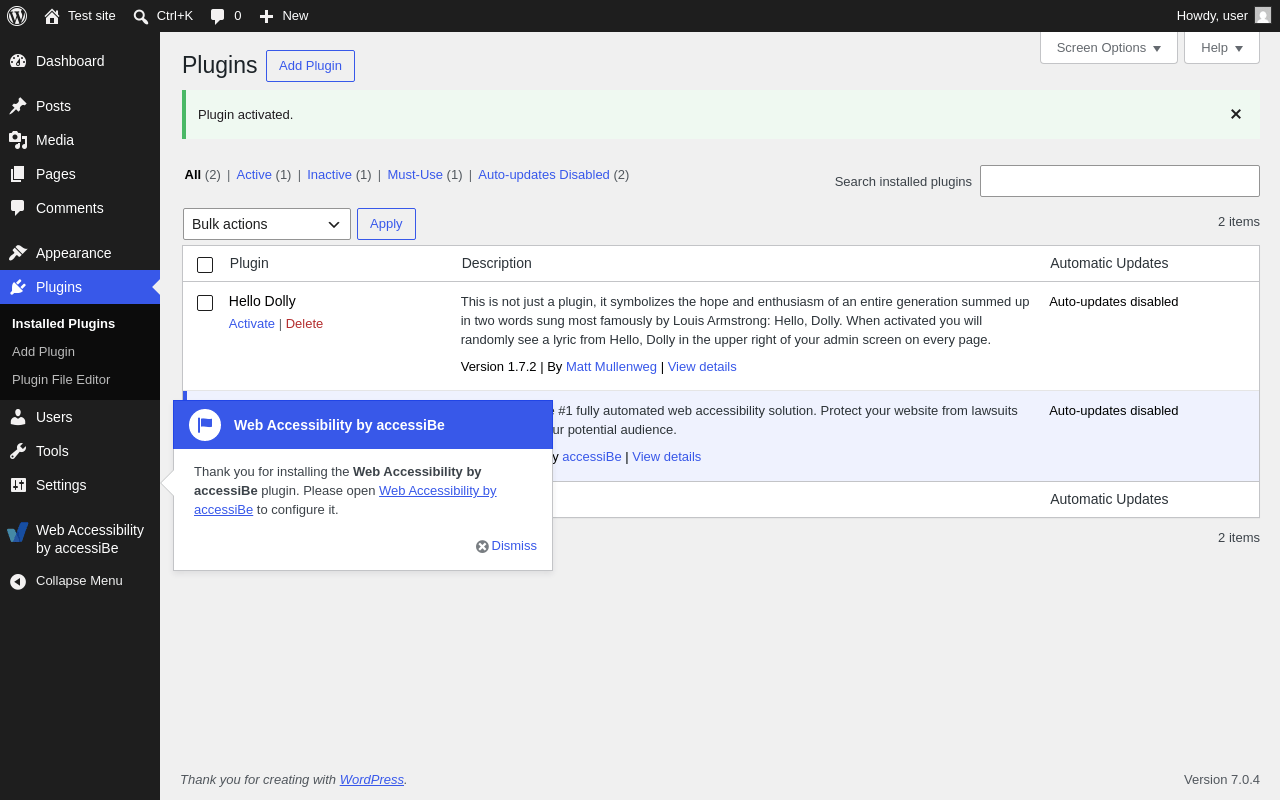Open Installed Plugins submenu item
The height and width of the screenshot is (800, 1280).
(63, 323)
